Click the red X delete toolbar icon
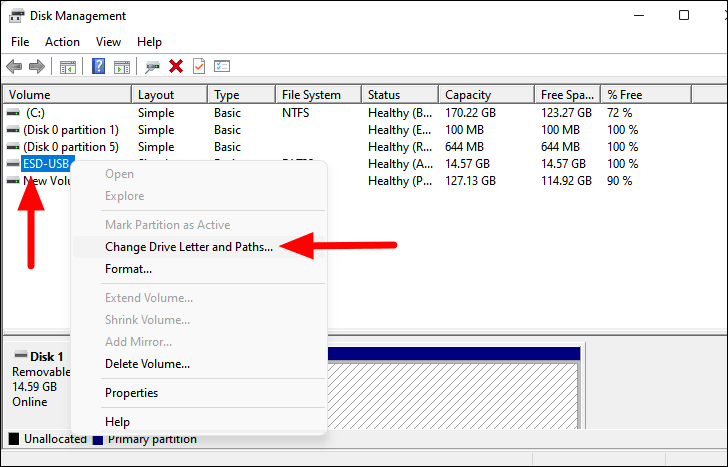This screenshot has height=467, width=728. click(176, 66)
